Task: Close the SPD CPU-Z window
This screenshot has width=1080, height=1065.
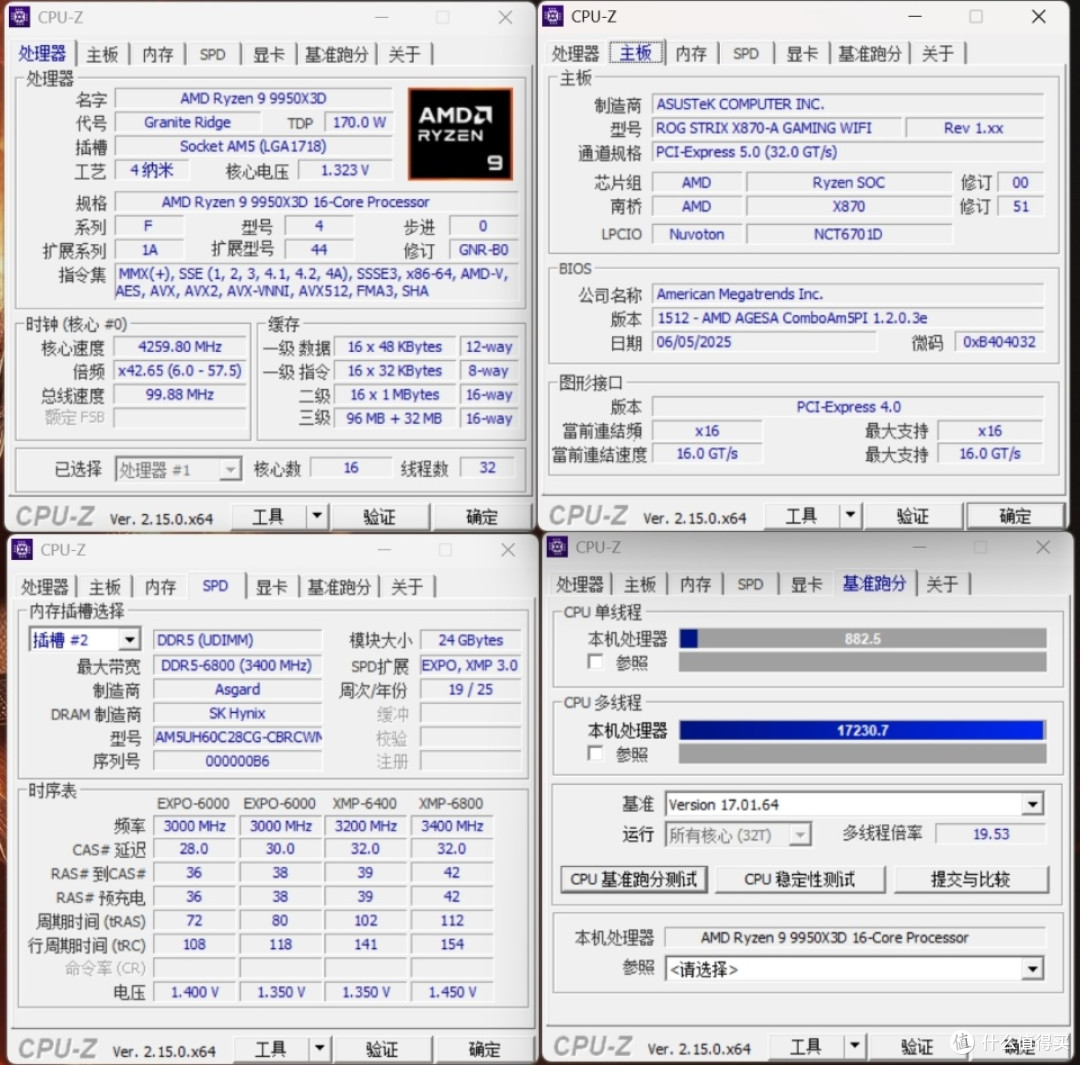Action: tap(508, 550)
